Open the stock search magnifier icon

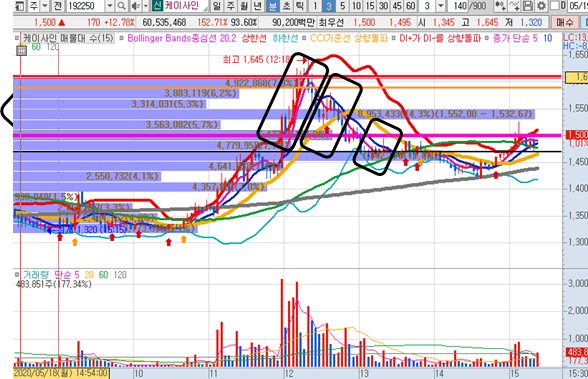[x=121, y=6]
